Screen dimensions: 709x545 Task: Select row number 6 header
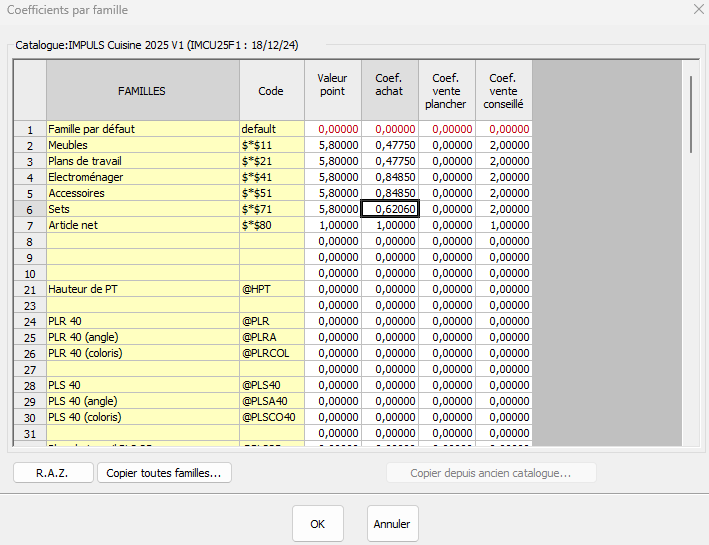pyautogui.click(x=30, y=209)
